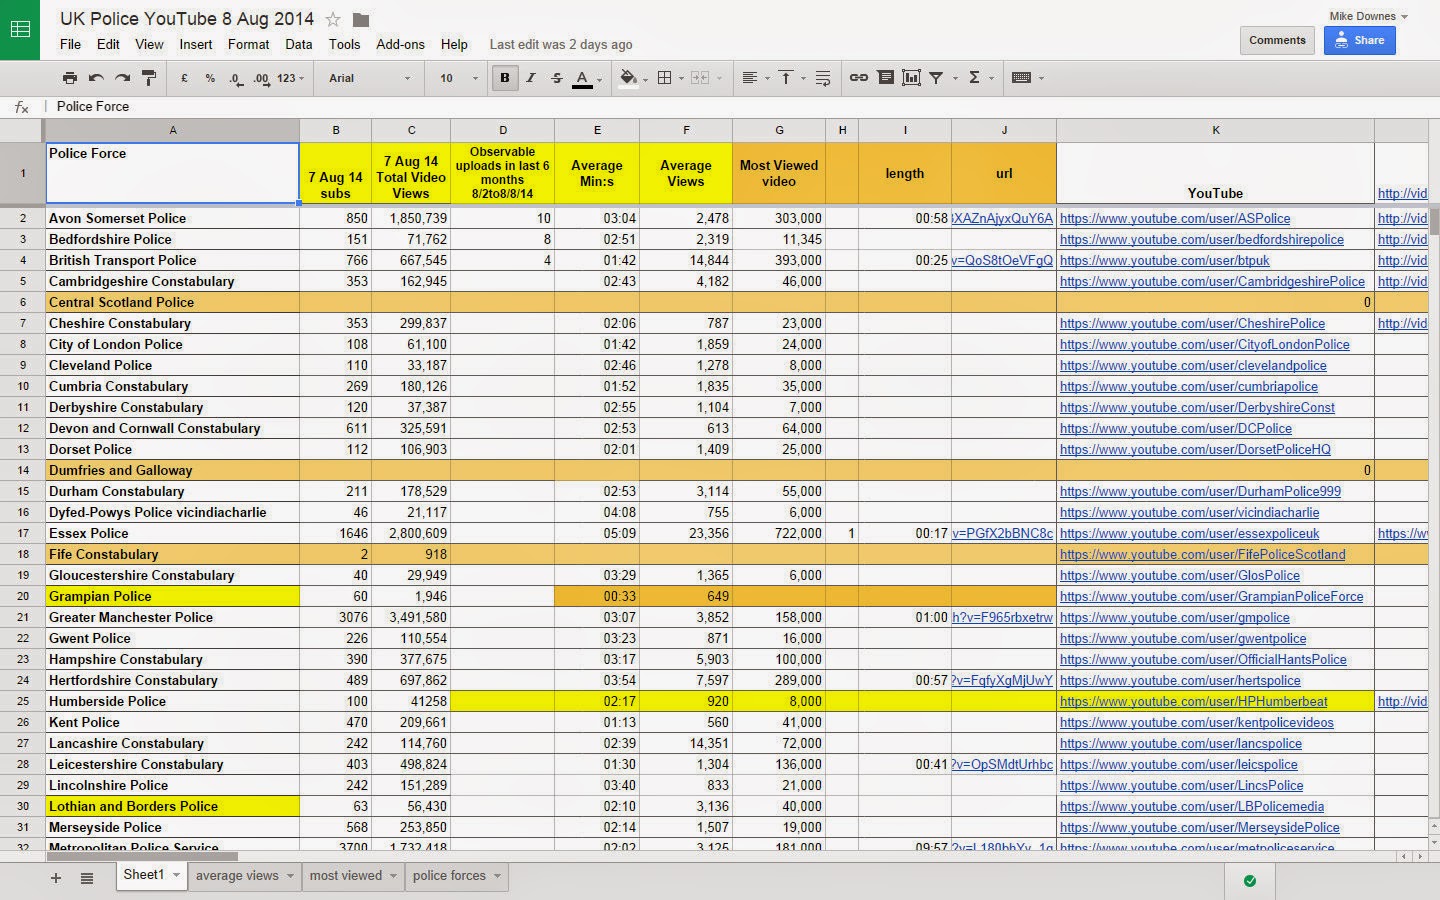Open the ASPolice YouTube link

pos(1175,218)
